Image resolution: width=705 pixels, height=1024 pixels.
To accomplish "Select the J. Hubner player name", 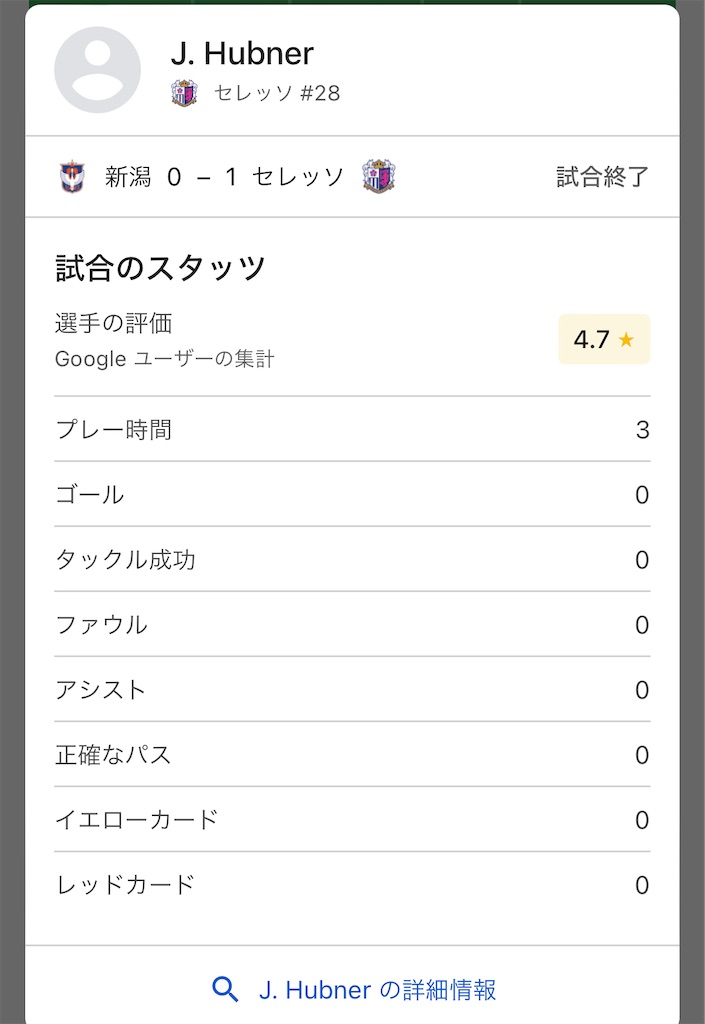I will (241, 53).
